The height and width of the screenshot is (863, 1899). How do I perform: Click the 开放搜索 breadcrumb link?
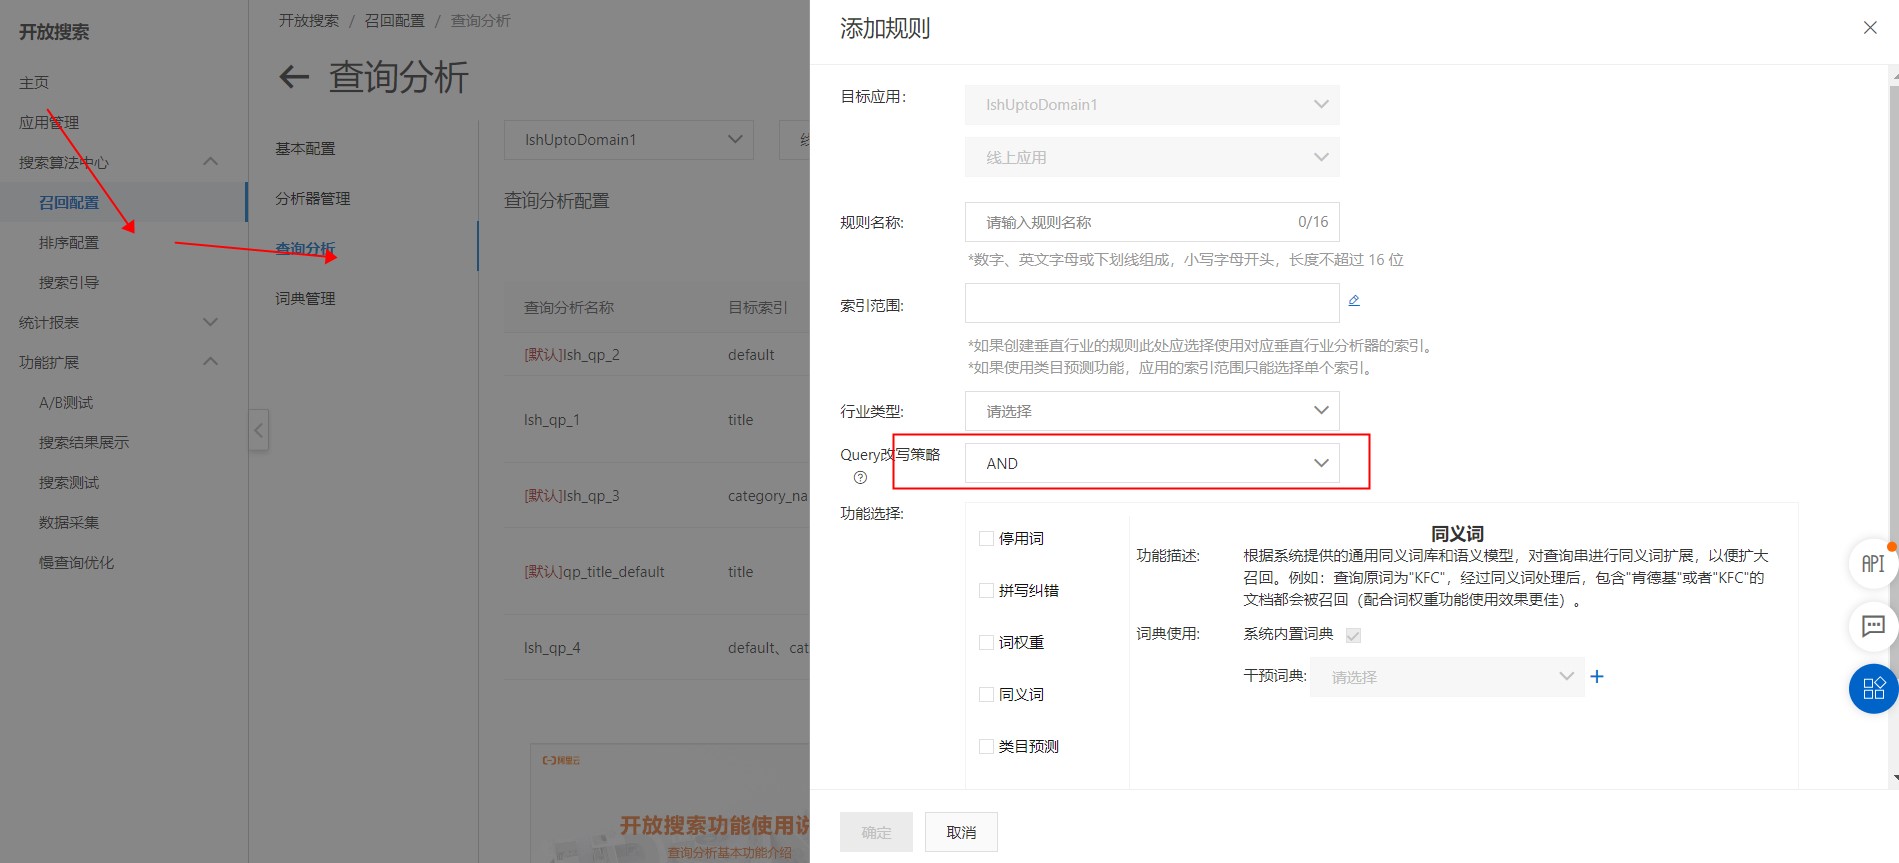(309, 20)
